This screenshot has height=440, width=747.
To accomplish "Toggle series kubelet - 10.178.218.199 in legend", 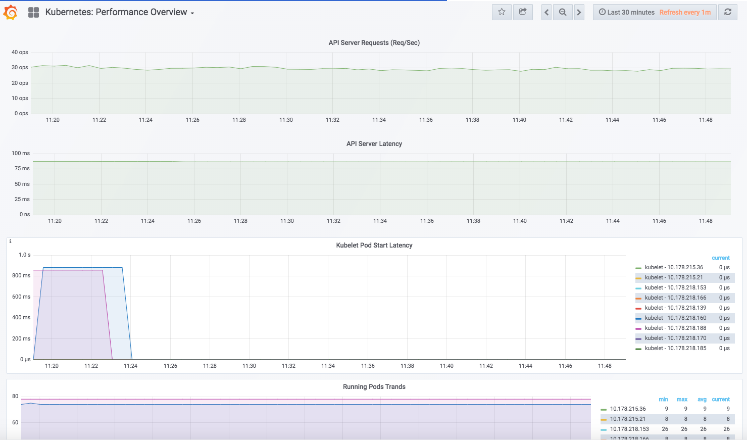I will [676, 308].
